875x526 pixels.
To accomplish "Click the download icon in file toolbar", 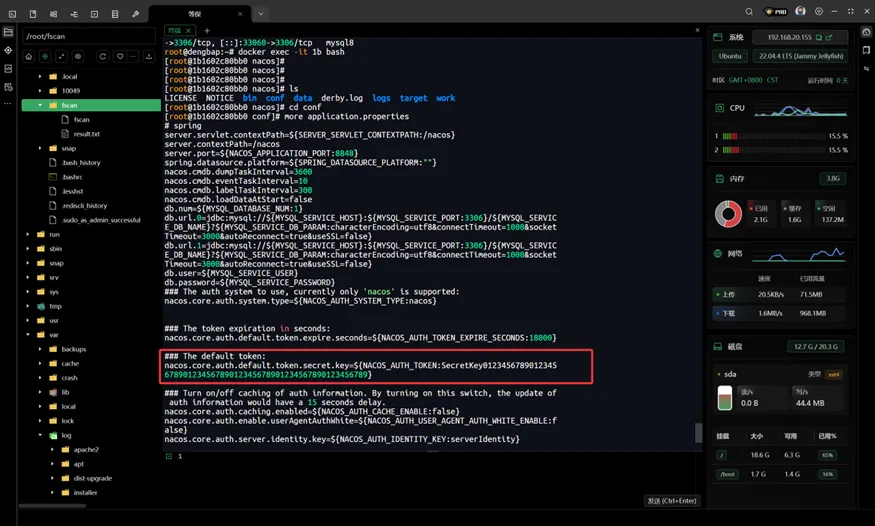I will tap(149, 56).
